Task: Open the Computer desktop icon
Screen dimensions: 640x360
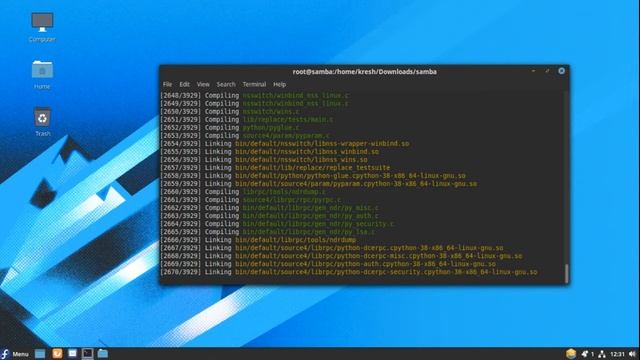Action: [x=42, y=27]
